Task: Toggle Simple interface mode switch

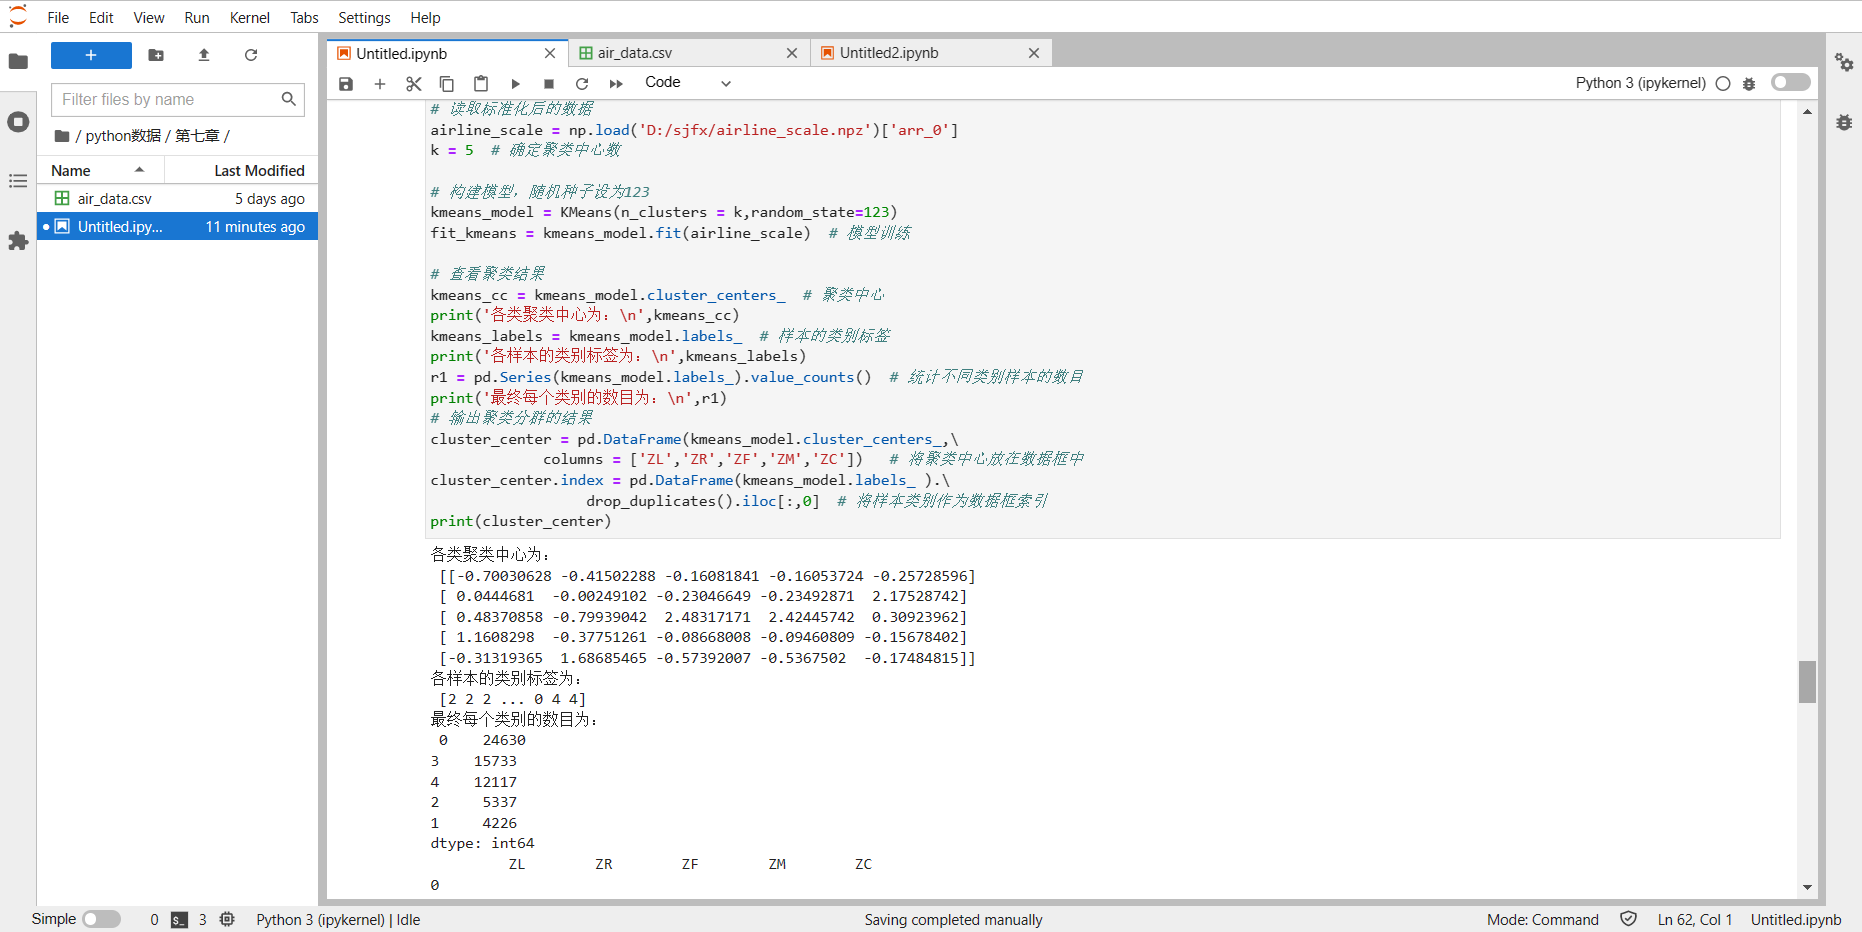Action: tap(101, 919)
